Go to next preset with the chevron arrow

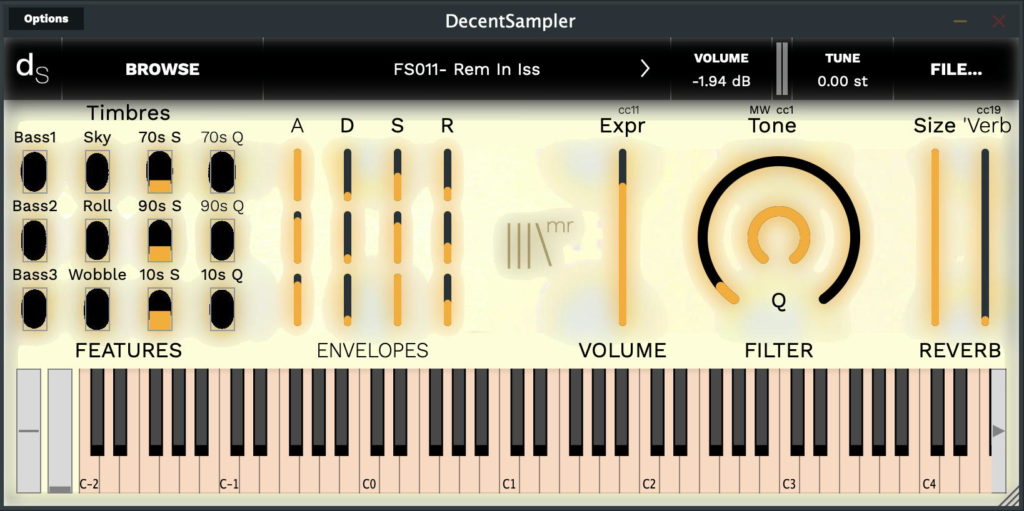645,69
